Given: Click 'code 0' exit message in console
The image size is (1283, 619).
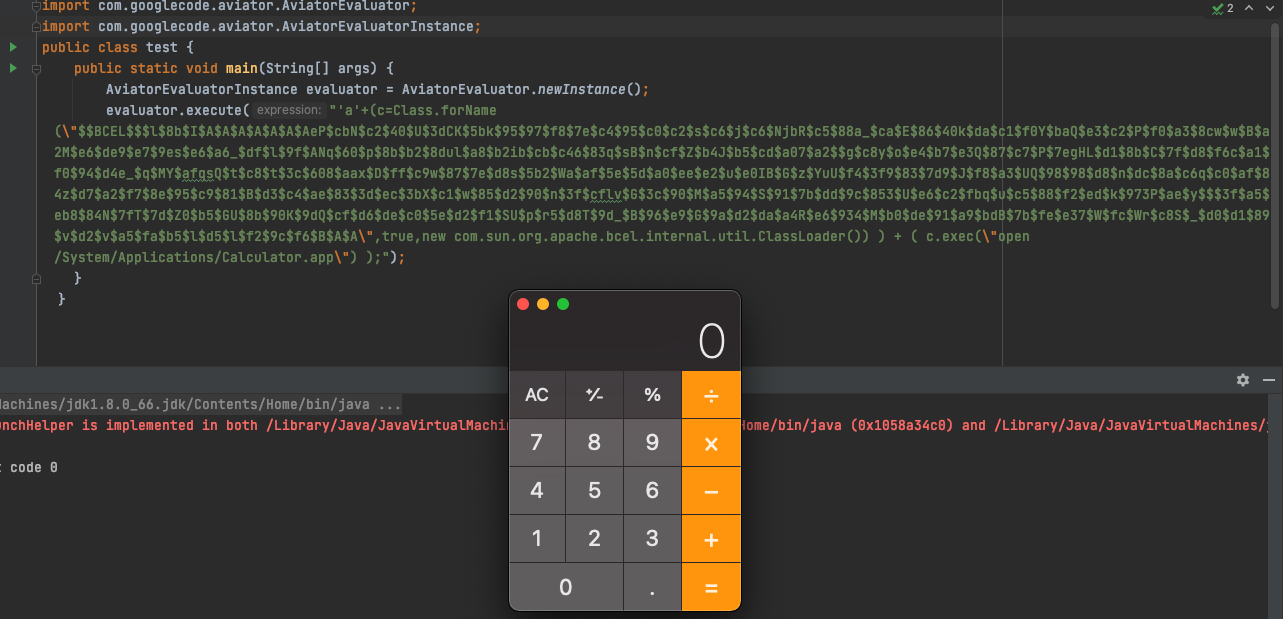Looking at the screenshot, I should tap(34, 467).
